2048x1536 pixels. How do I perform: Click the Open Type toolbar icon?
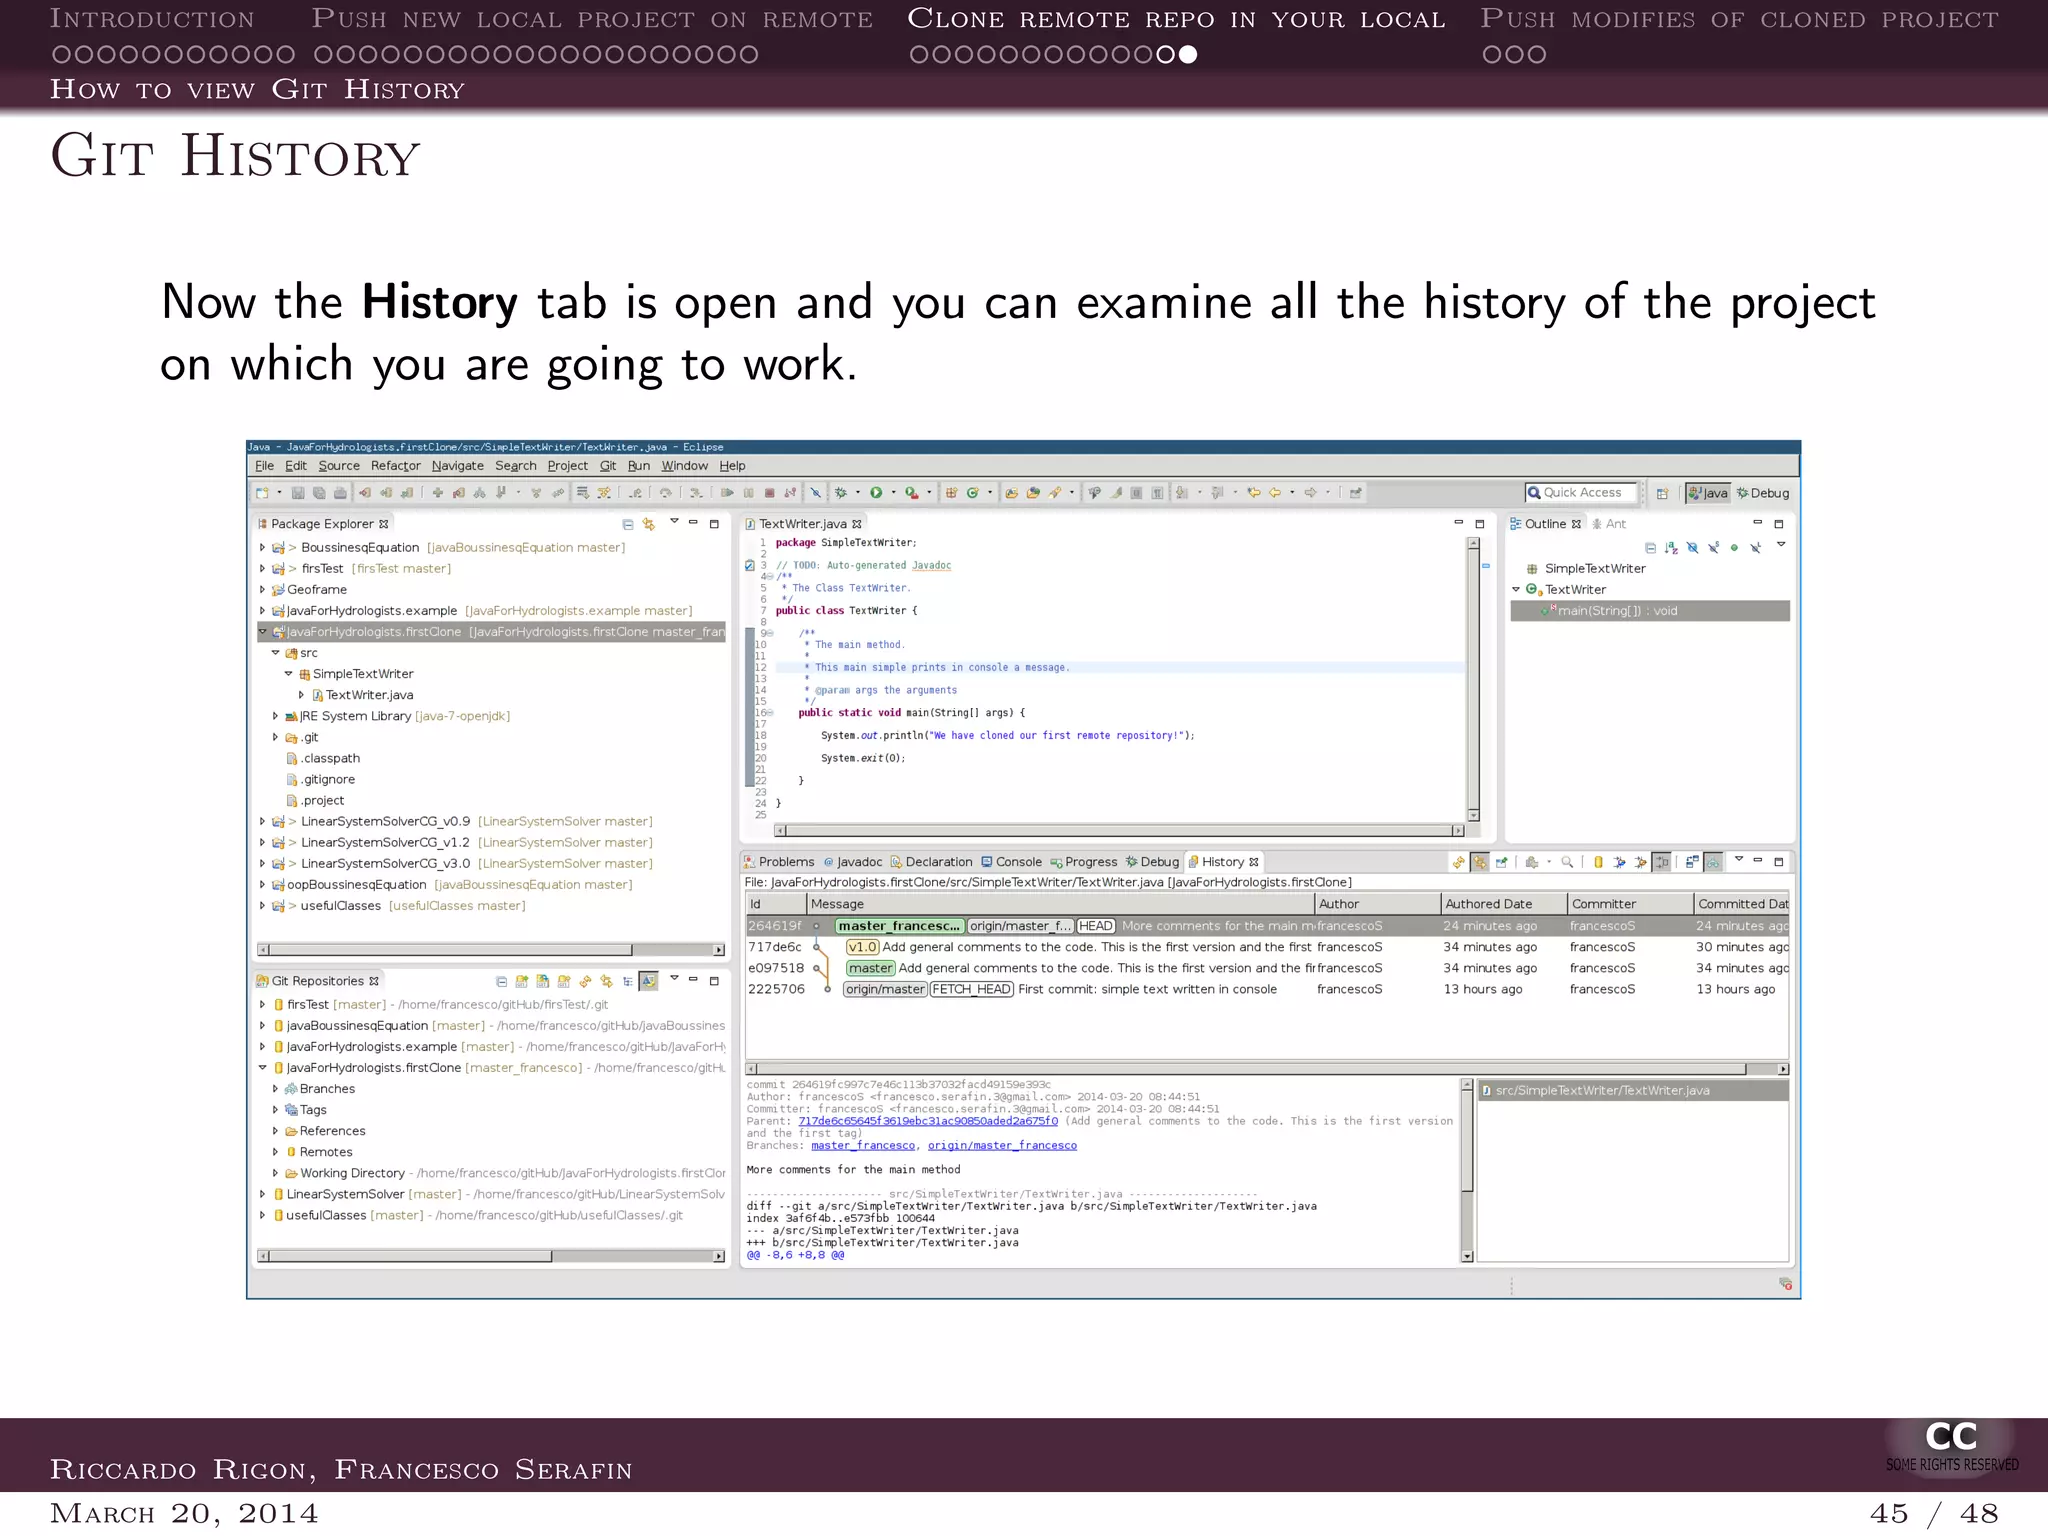tap(1012, 493)
